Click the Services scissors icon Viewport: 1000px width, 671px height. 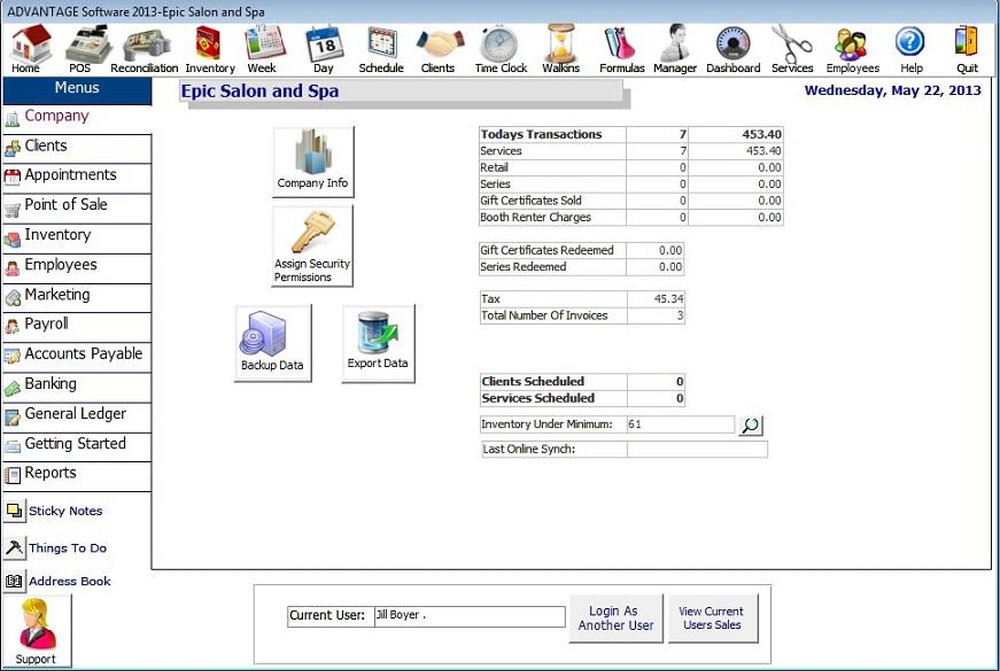(792, 48)
